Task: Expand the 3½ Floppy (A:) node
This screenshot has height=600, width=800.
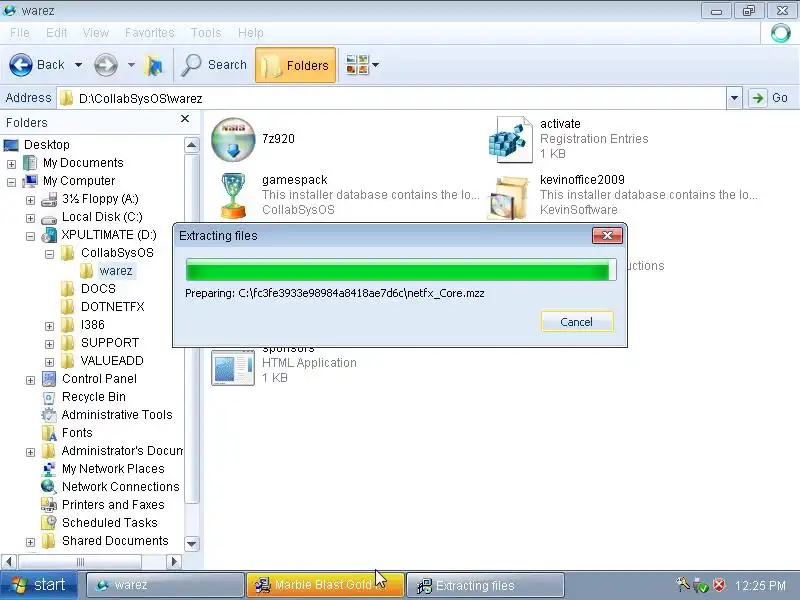Action: [x=31, y=201]
